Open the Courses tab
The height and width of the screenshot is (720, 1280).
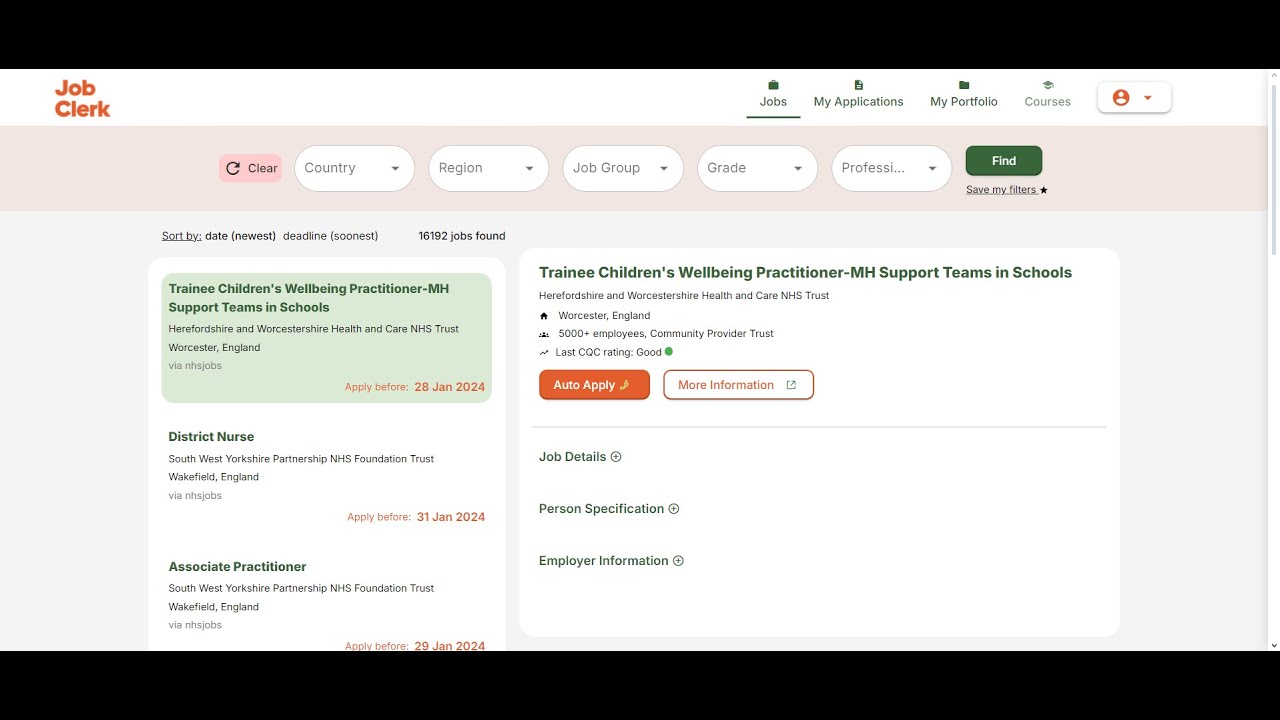[1047, 94]
